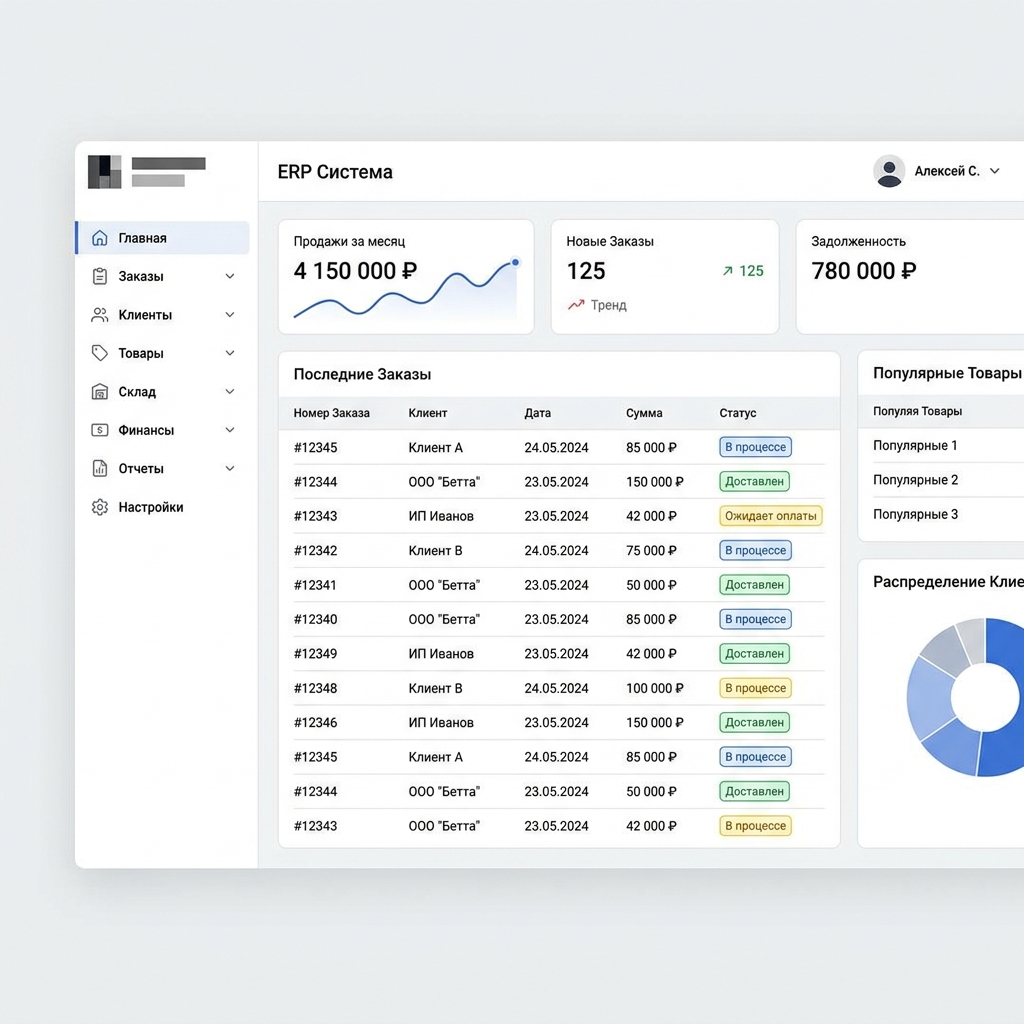Click the green up-arrow beside 125
1024x1024 pixels.
[x=728, y=270]
